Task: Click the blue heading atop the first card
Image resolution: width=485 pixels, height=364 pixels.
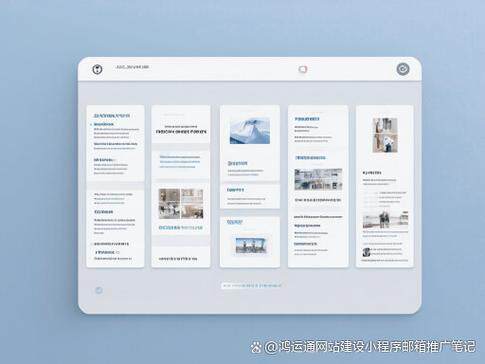Action: click(x=112, y=116)
